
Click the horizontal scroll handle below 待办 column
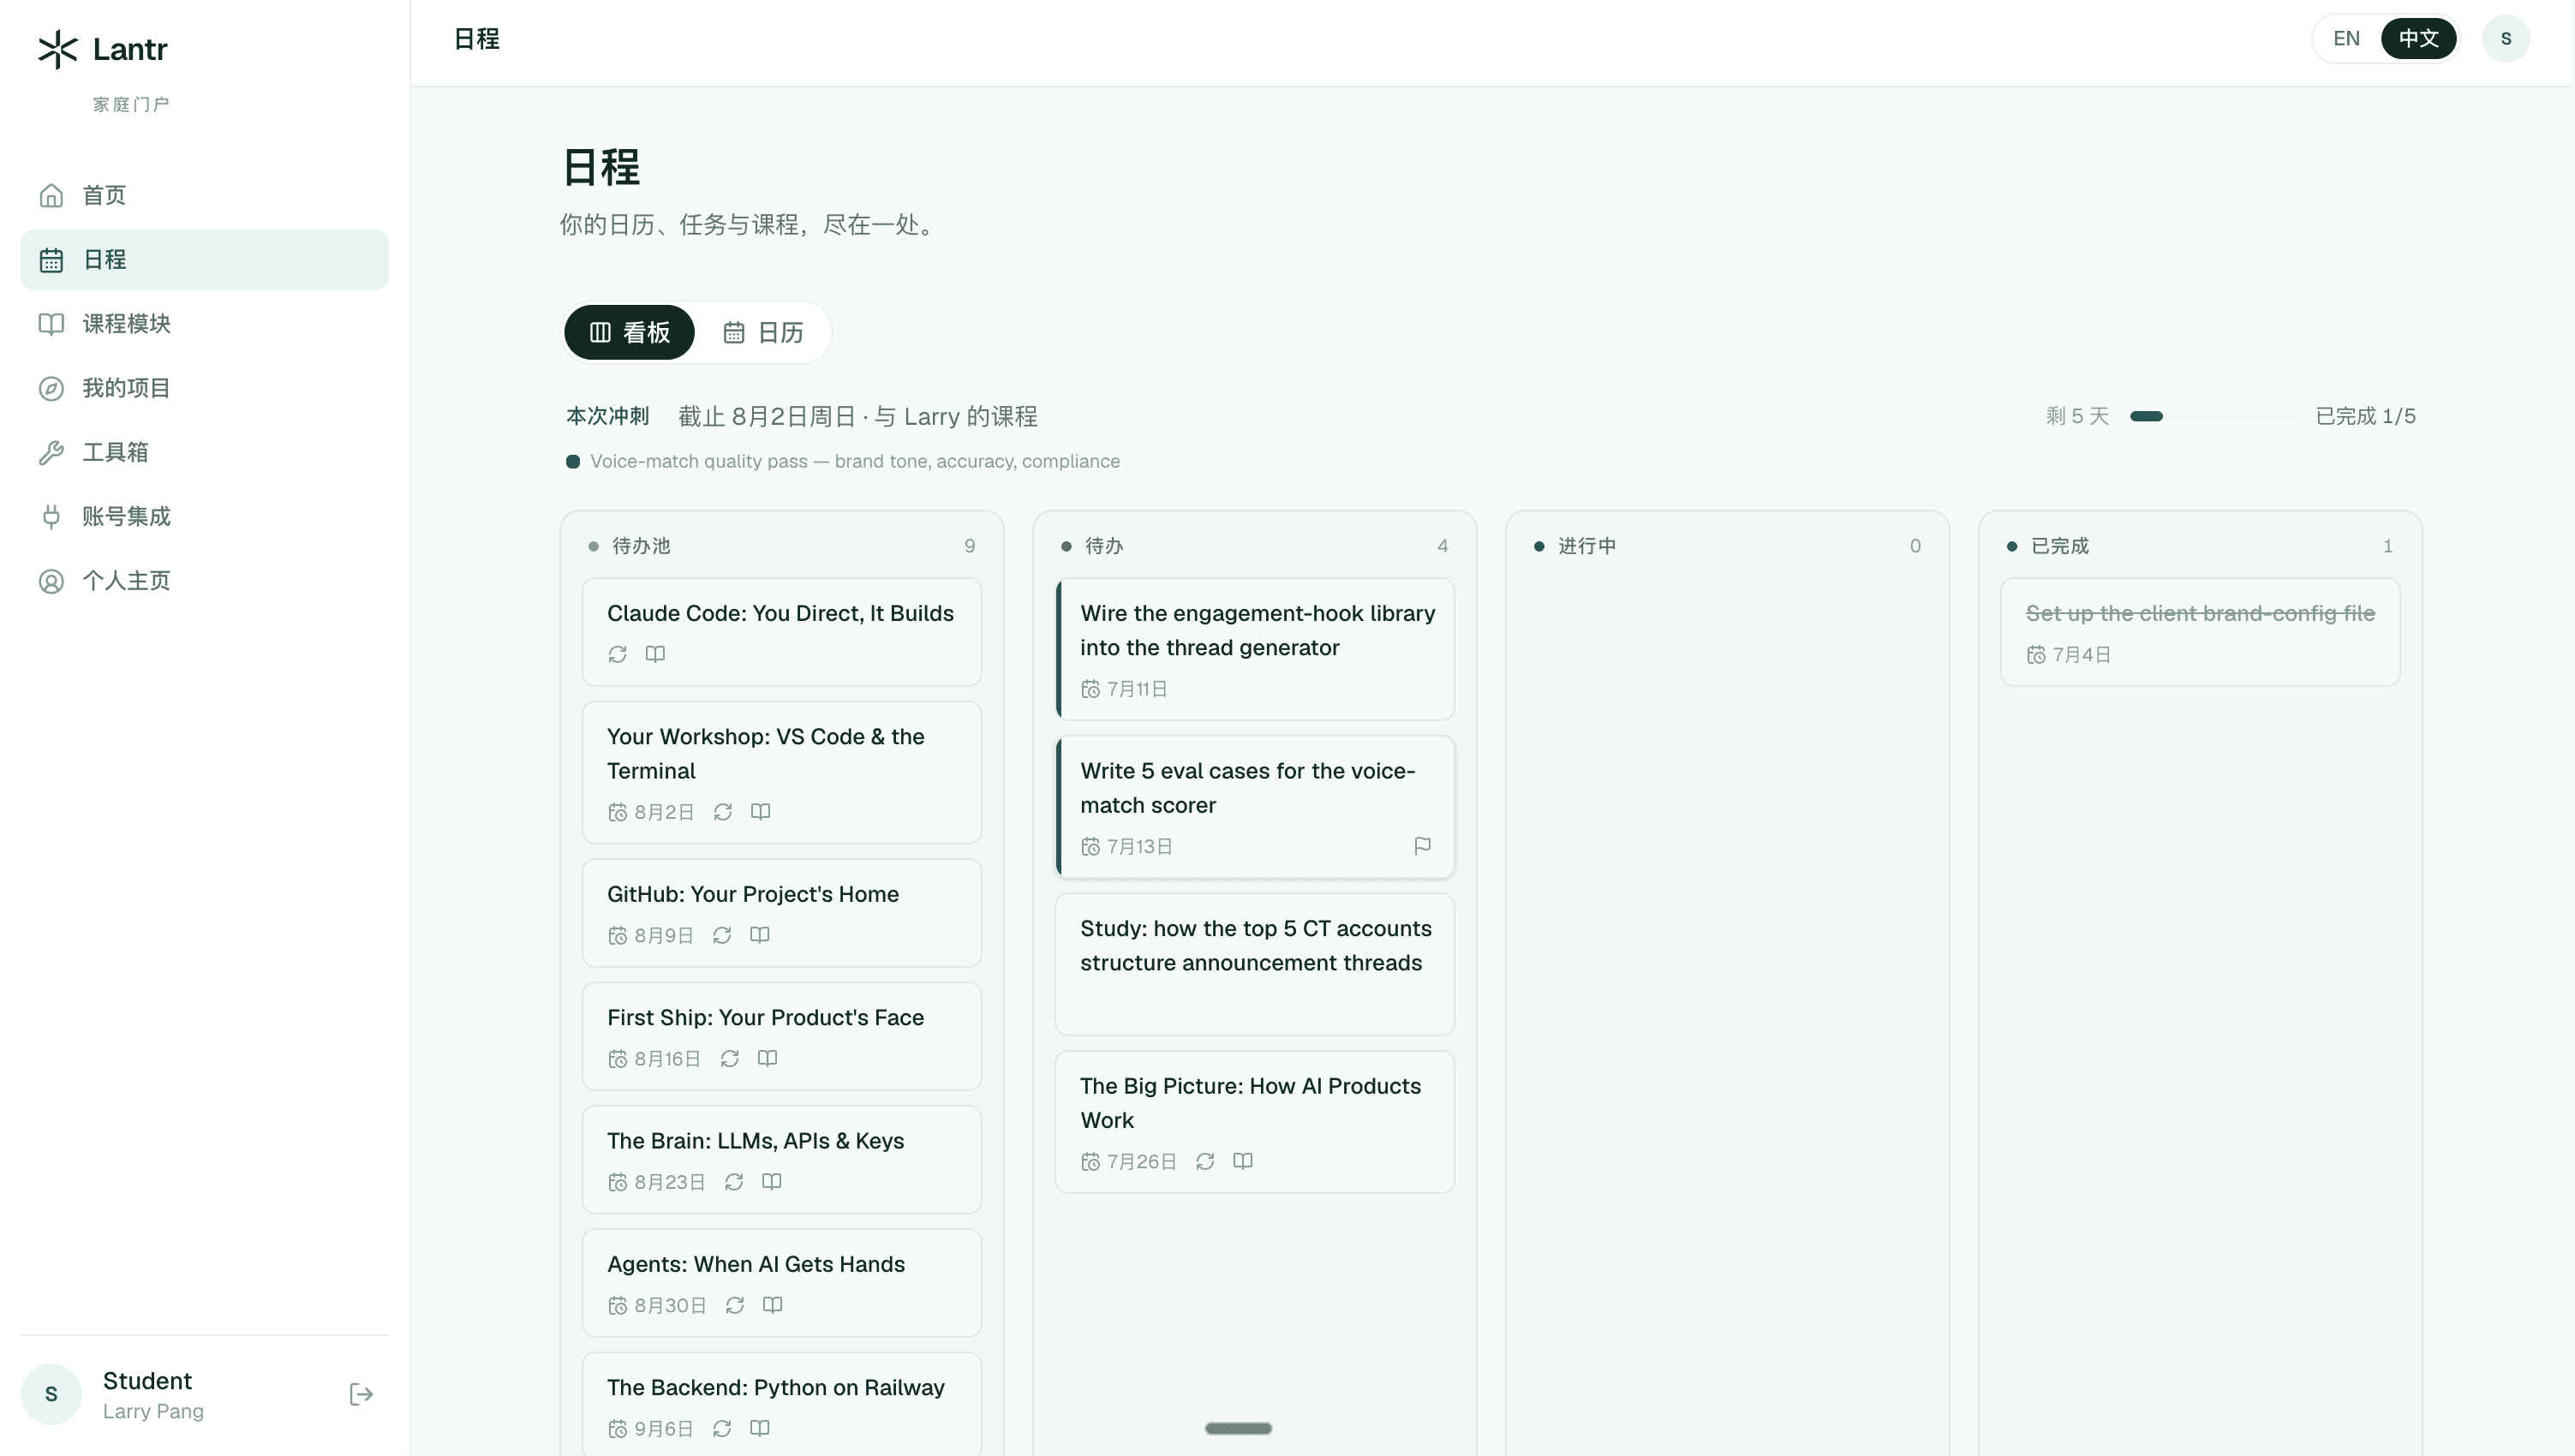(1238, 1428)
